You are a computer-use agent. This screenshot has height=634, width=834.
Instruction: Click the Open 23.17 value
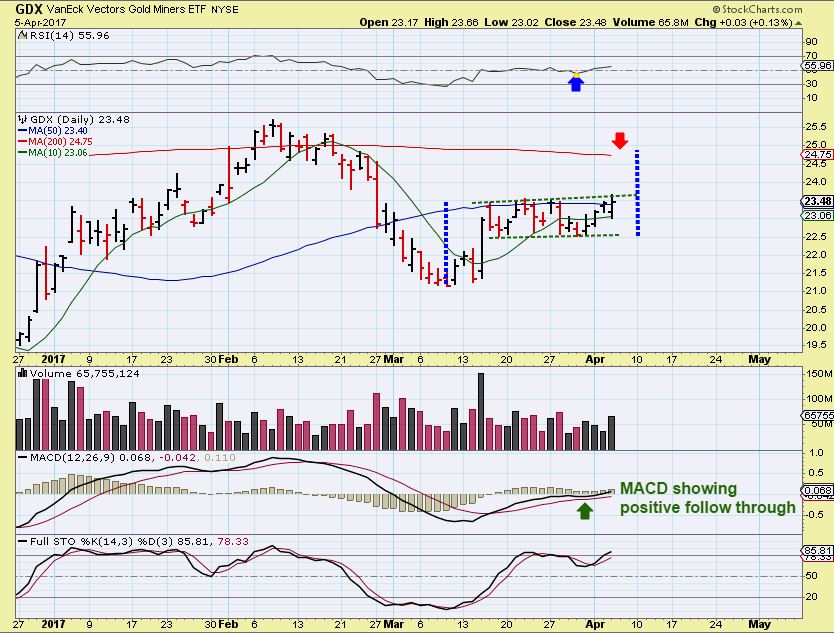coord(389,22)
